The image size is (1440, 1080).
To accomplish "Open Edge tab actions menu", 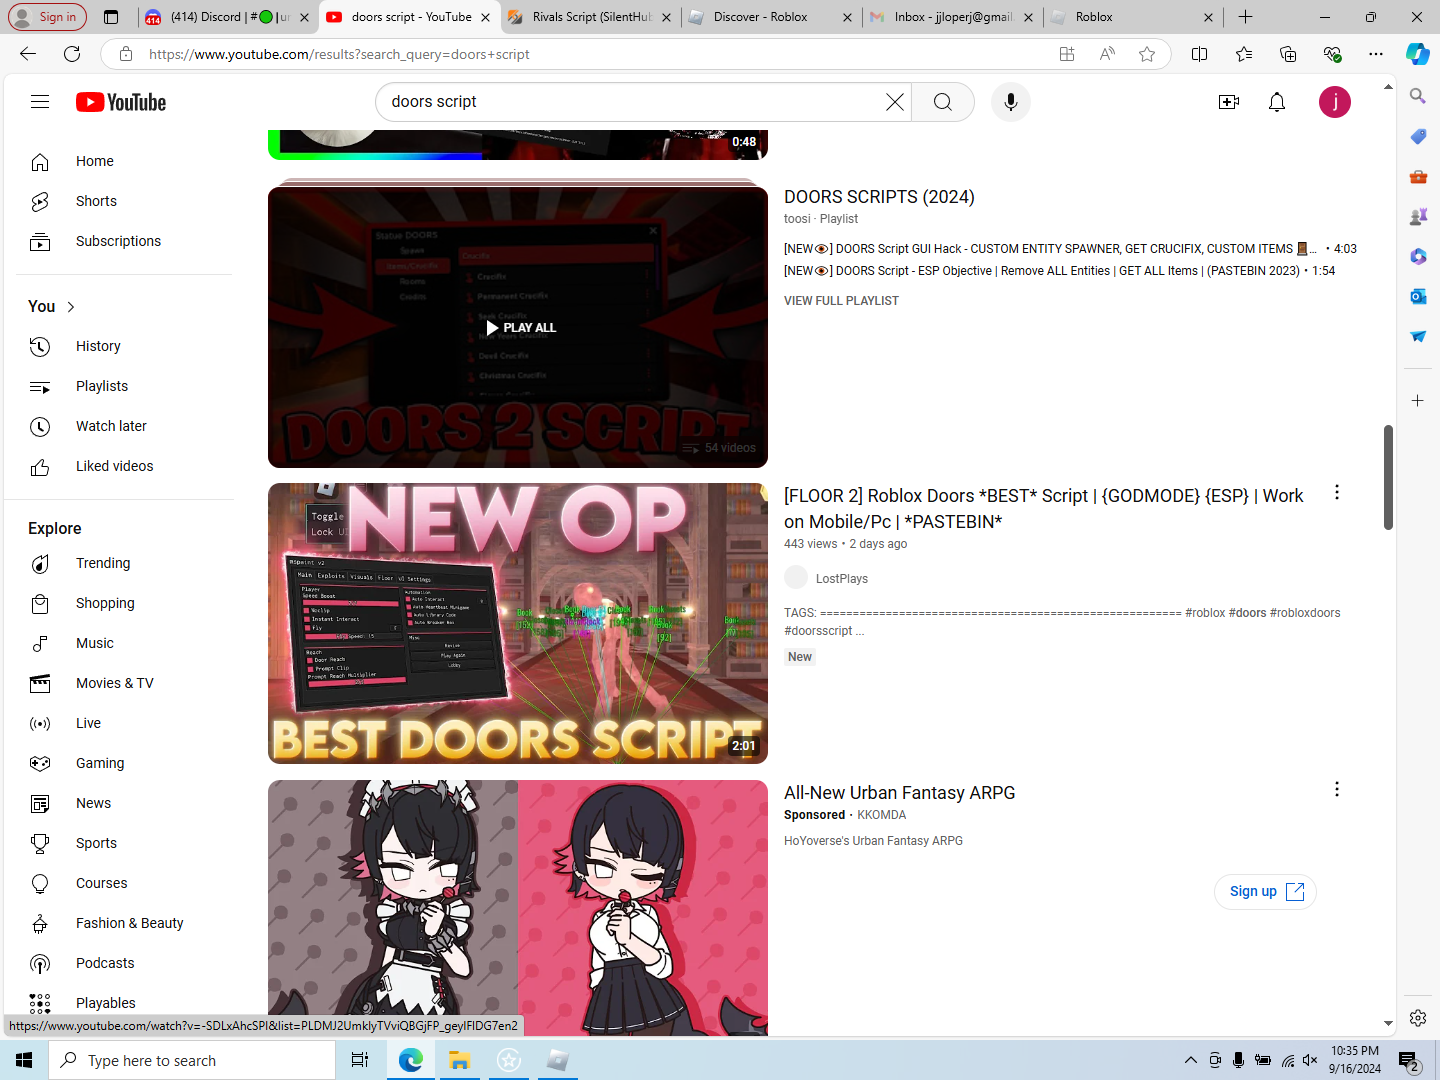I will (x=111, y=17).
